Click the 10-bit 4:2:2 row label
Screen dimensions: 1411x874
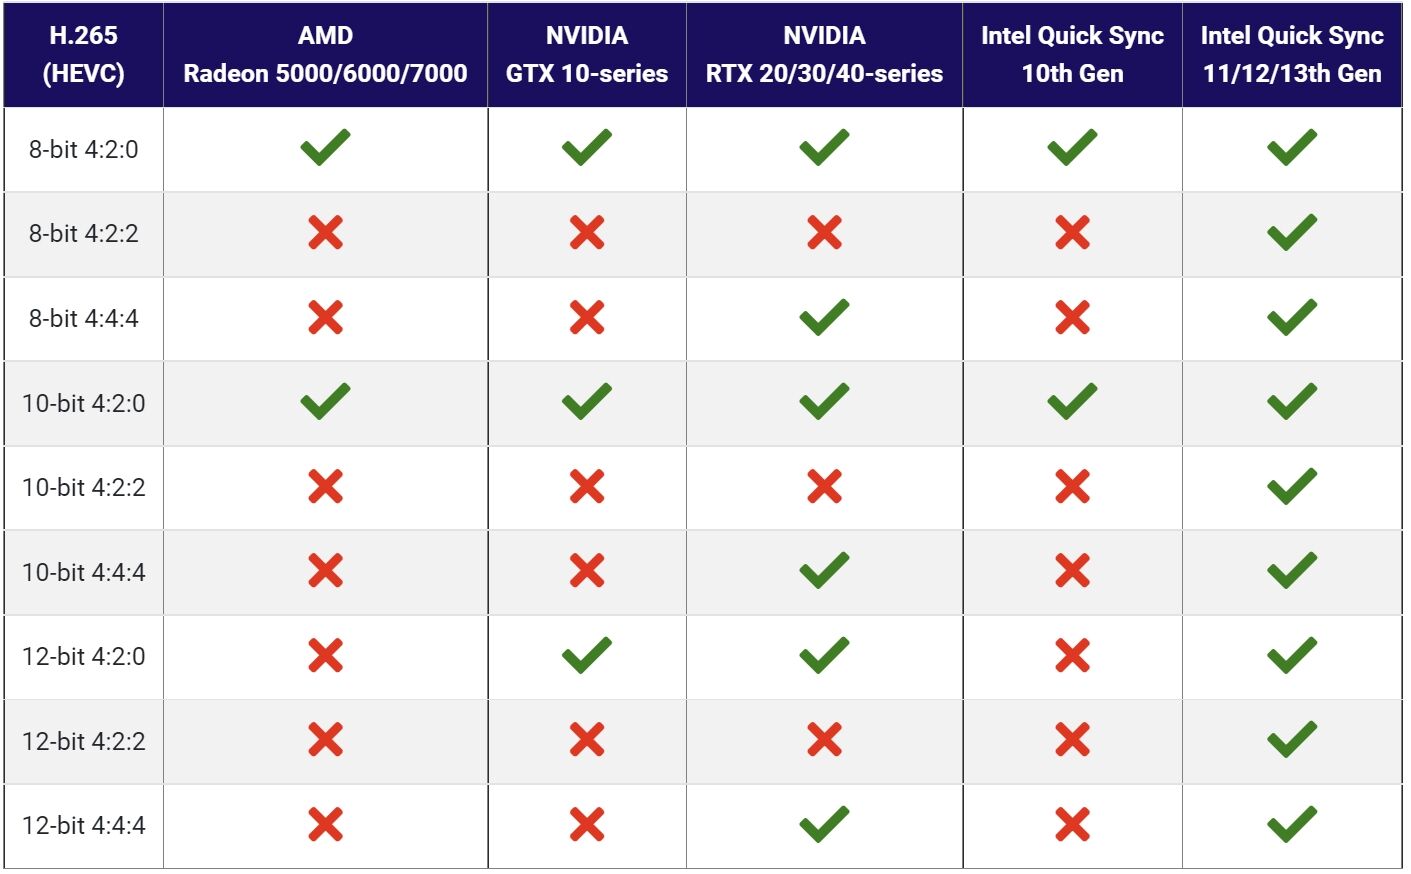click(x=84, y=487)
